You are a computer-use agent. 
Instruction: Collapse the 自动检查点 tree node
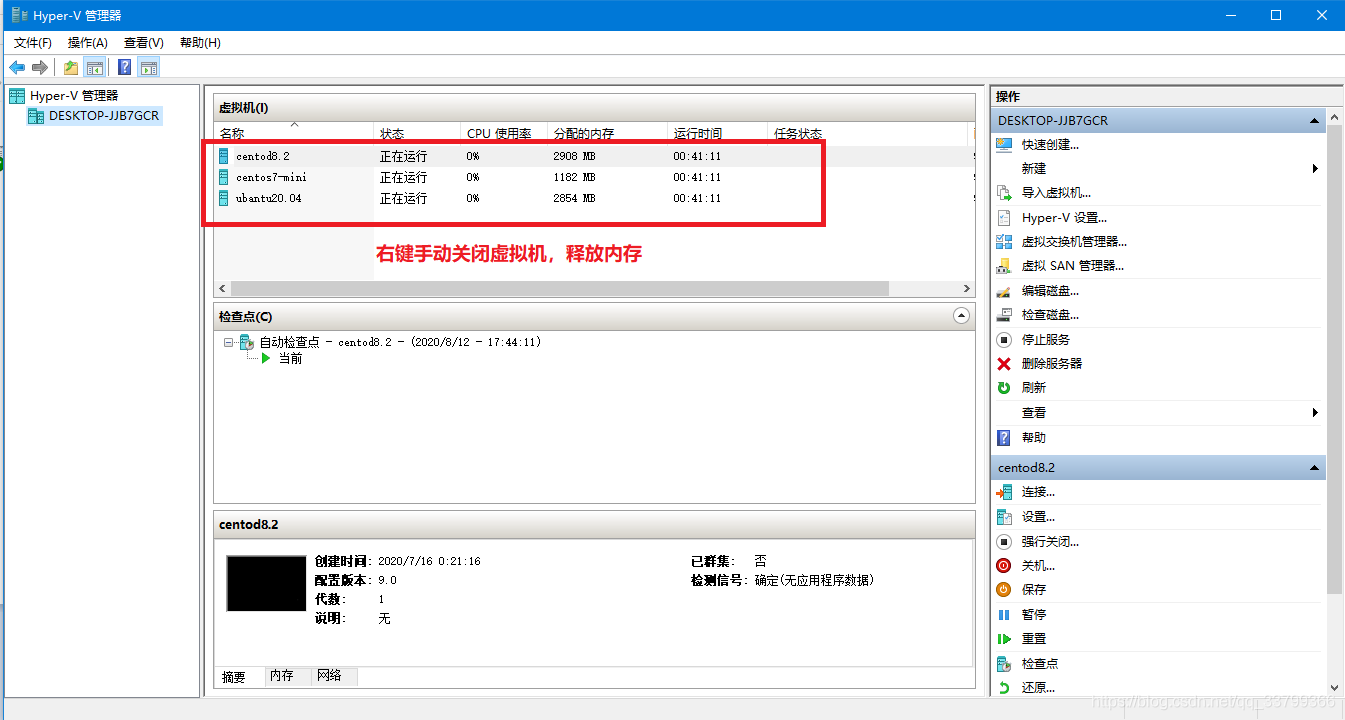pyautogui.click(x=229, y=342)
